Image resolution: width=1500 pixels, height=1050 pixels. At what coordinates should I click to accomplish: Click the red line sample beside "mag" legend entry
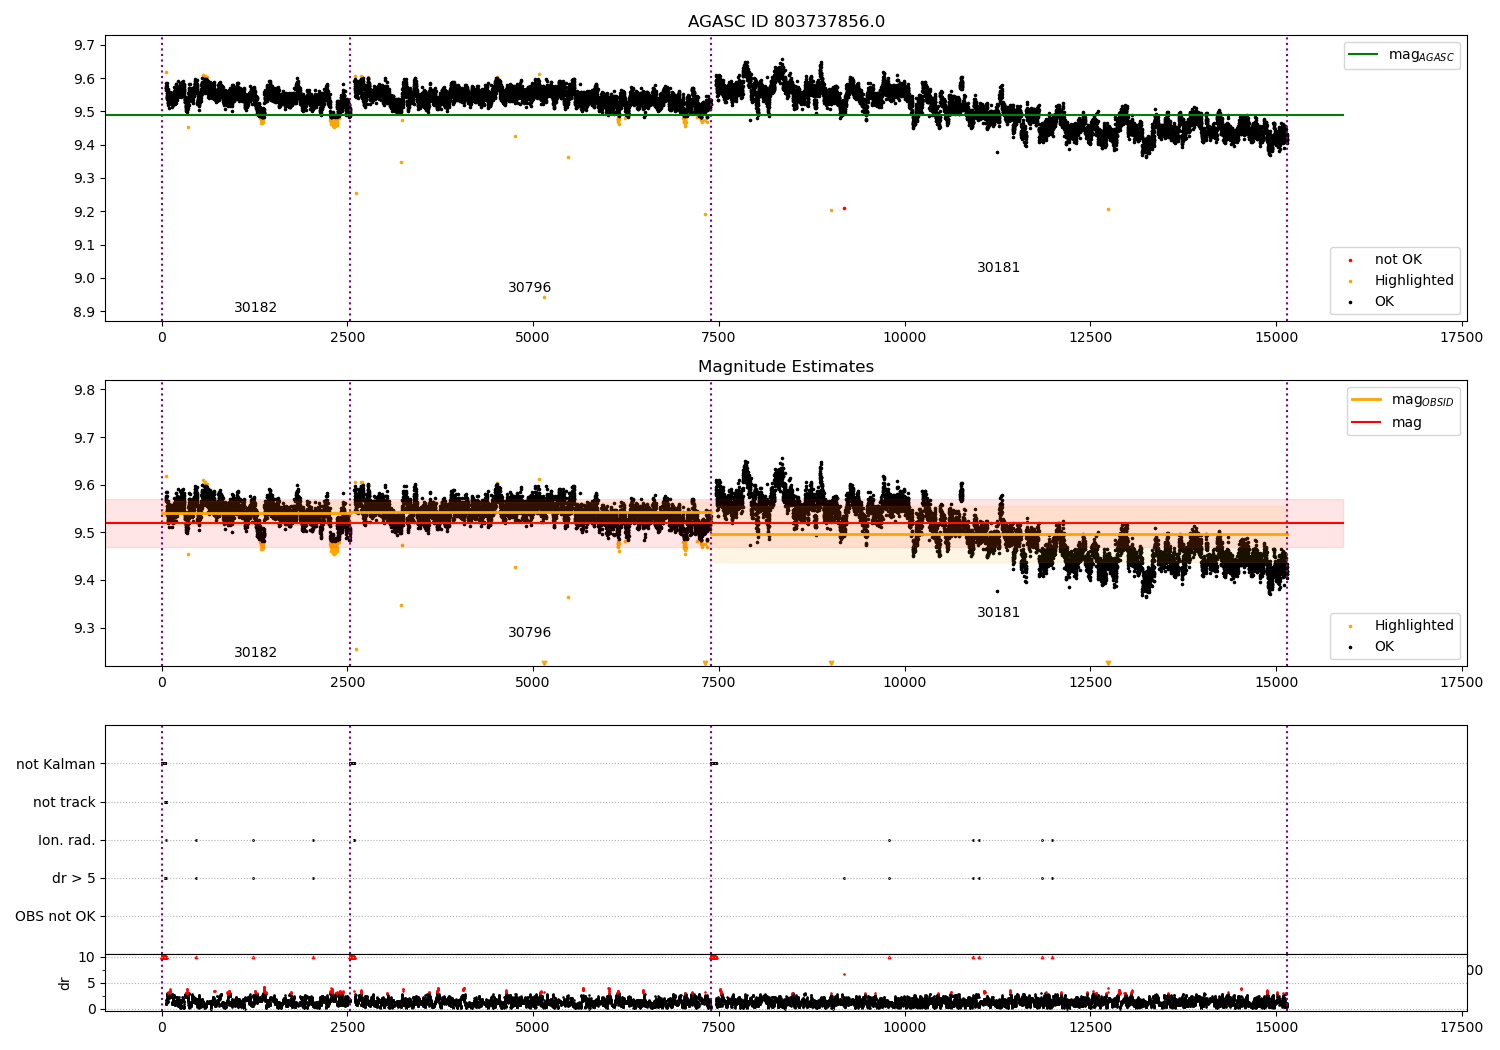tap(1366, 422)
